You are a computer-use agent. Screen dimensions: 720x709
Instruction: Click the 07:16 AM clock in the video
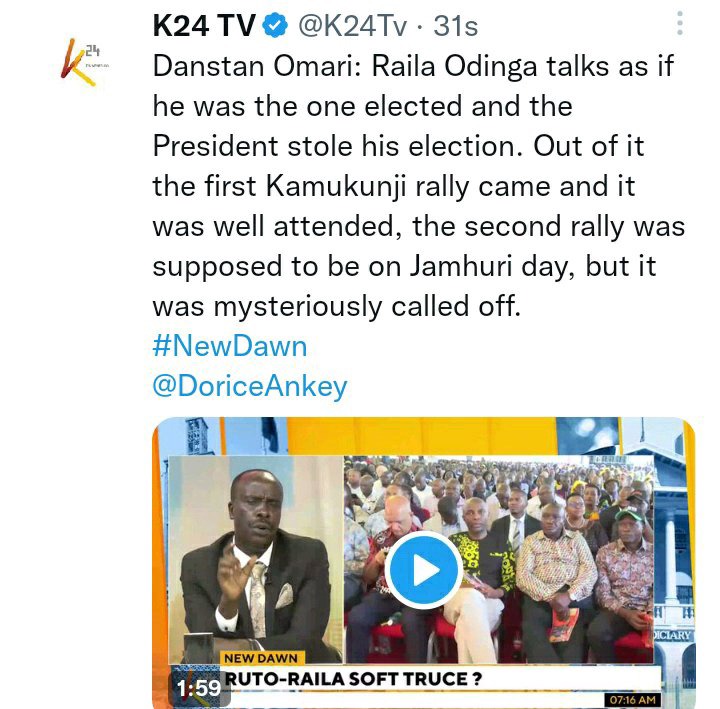633,700
